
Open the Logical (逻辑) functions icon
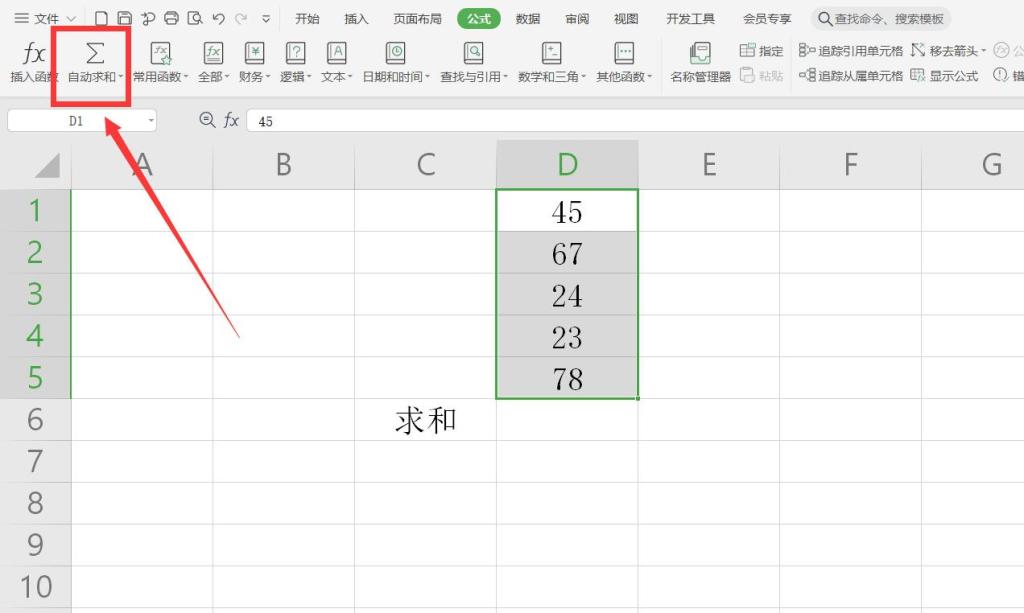[295, 53]
